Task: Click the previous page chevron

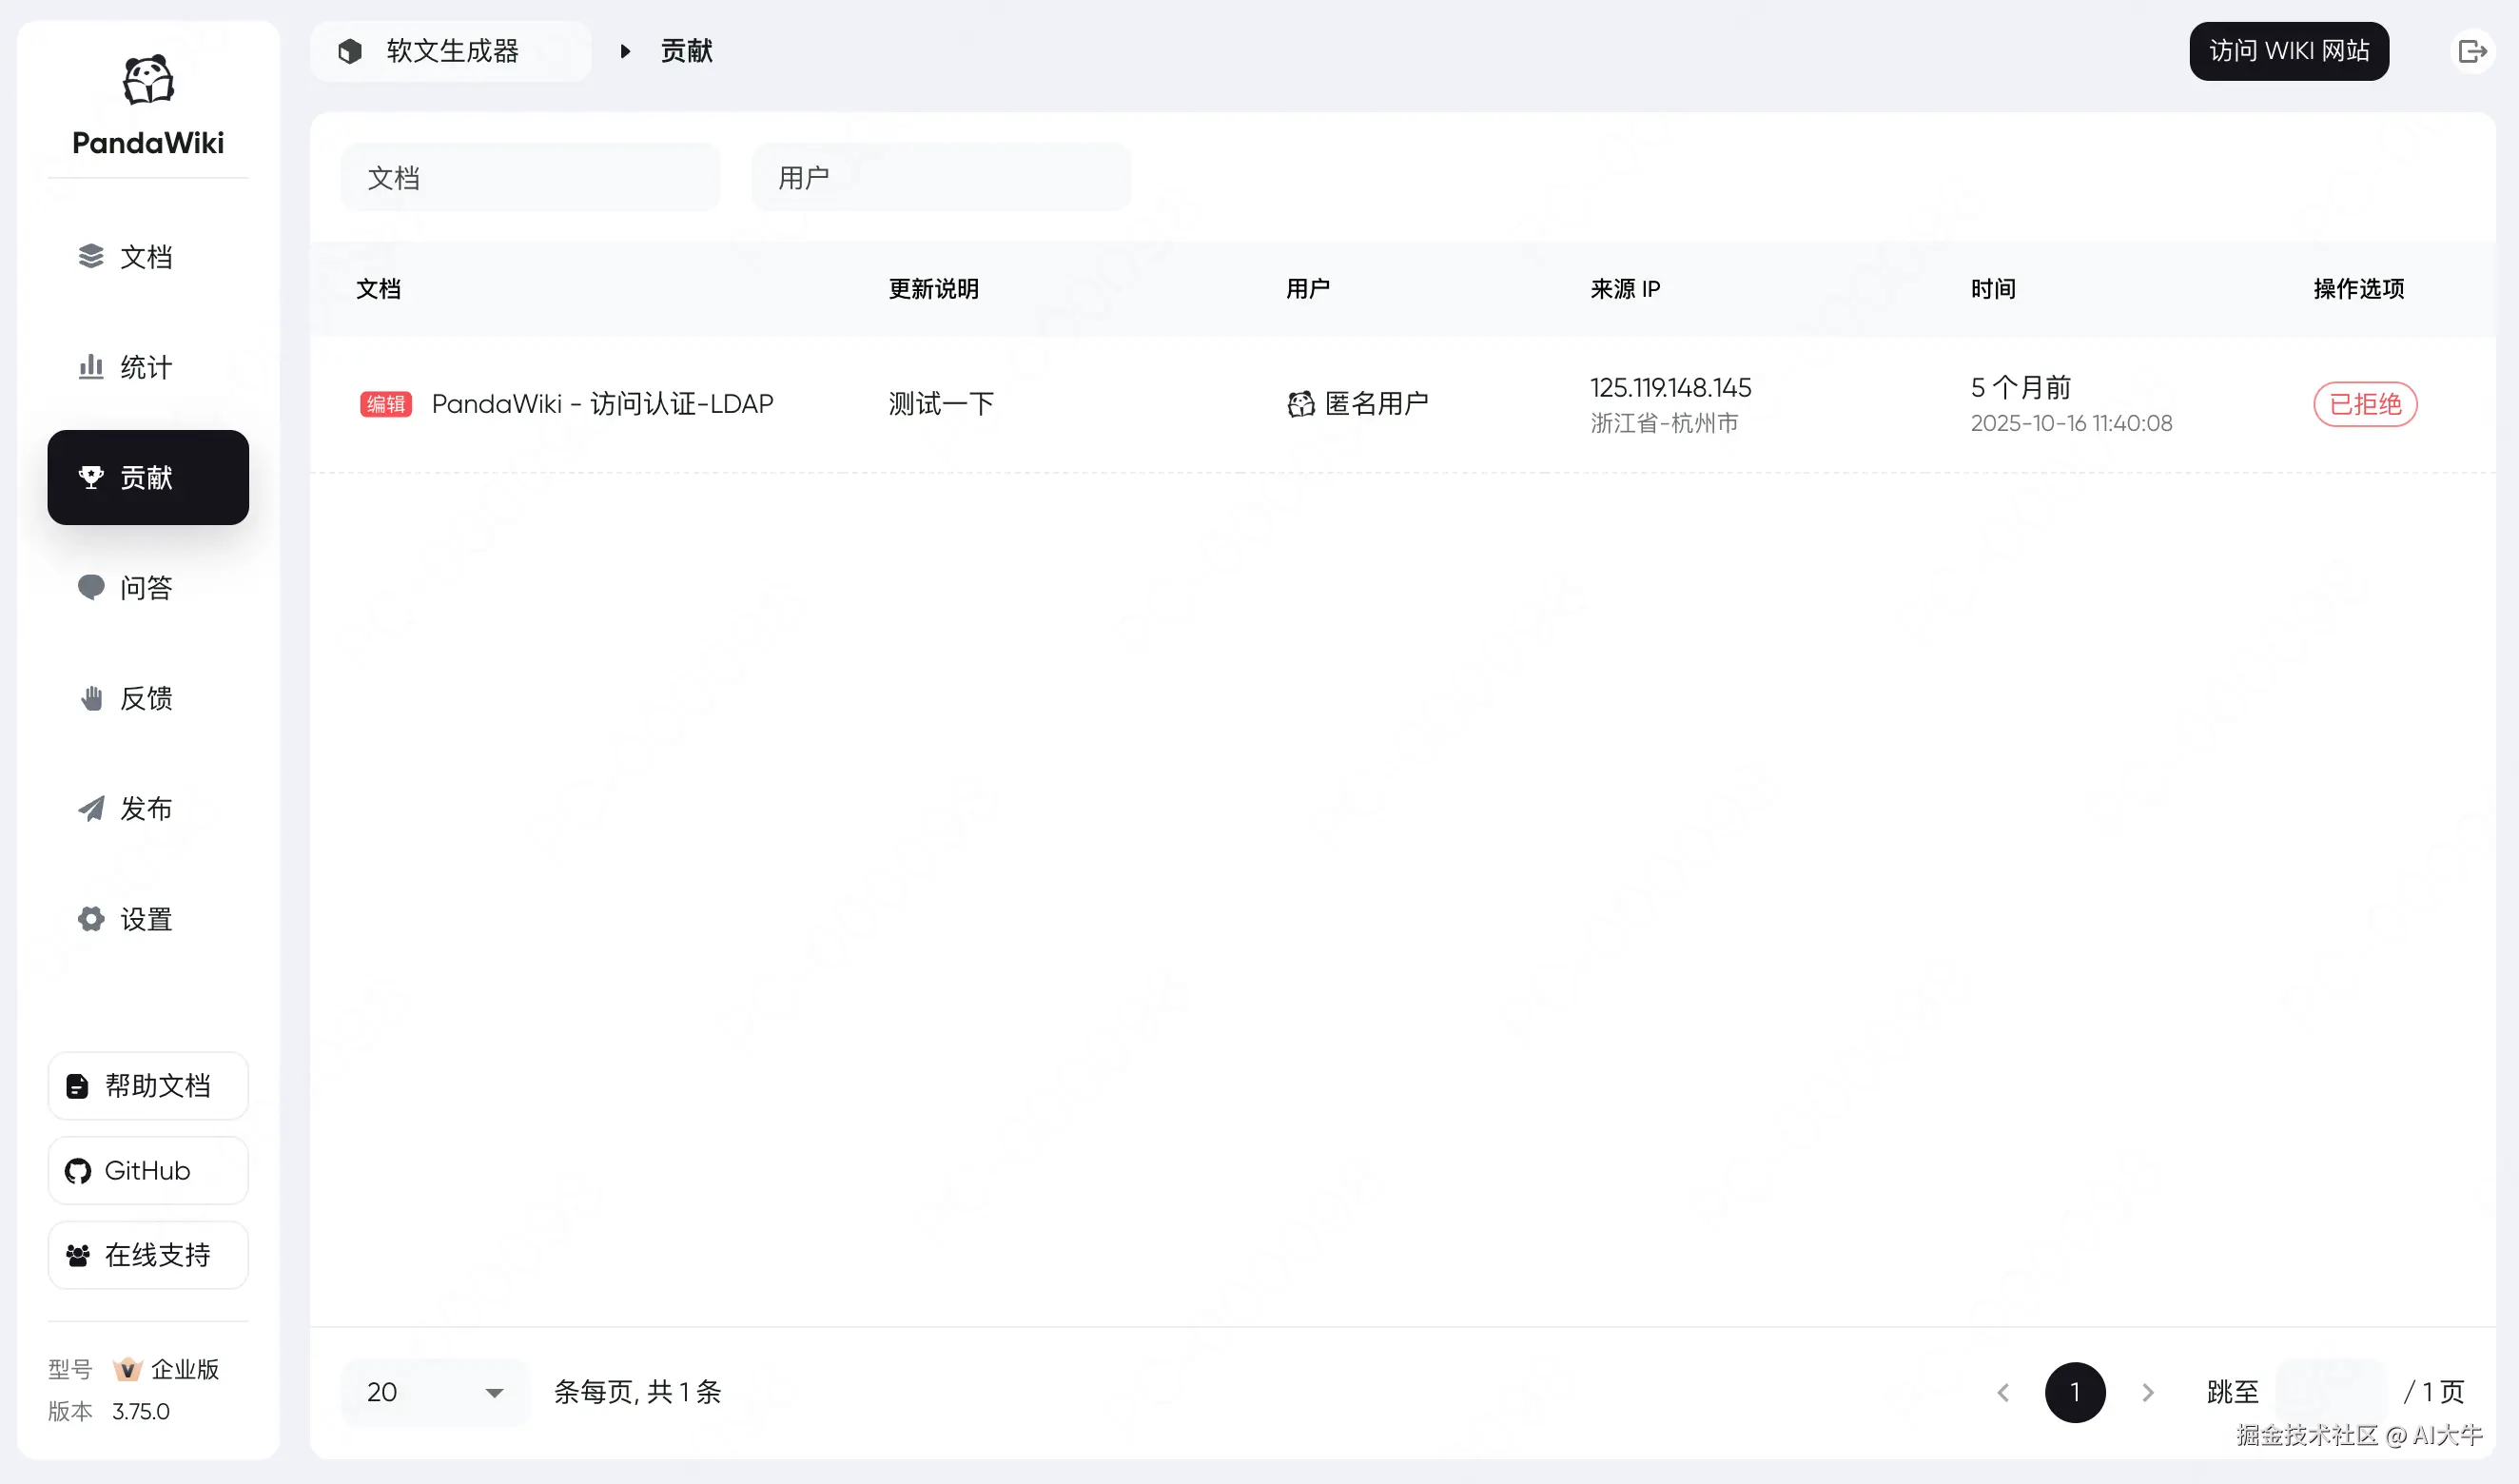Action: [x=2003, y=1391]
